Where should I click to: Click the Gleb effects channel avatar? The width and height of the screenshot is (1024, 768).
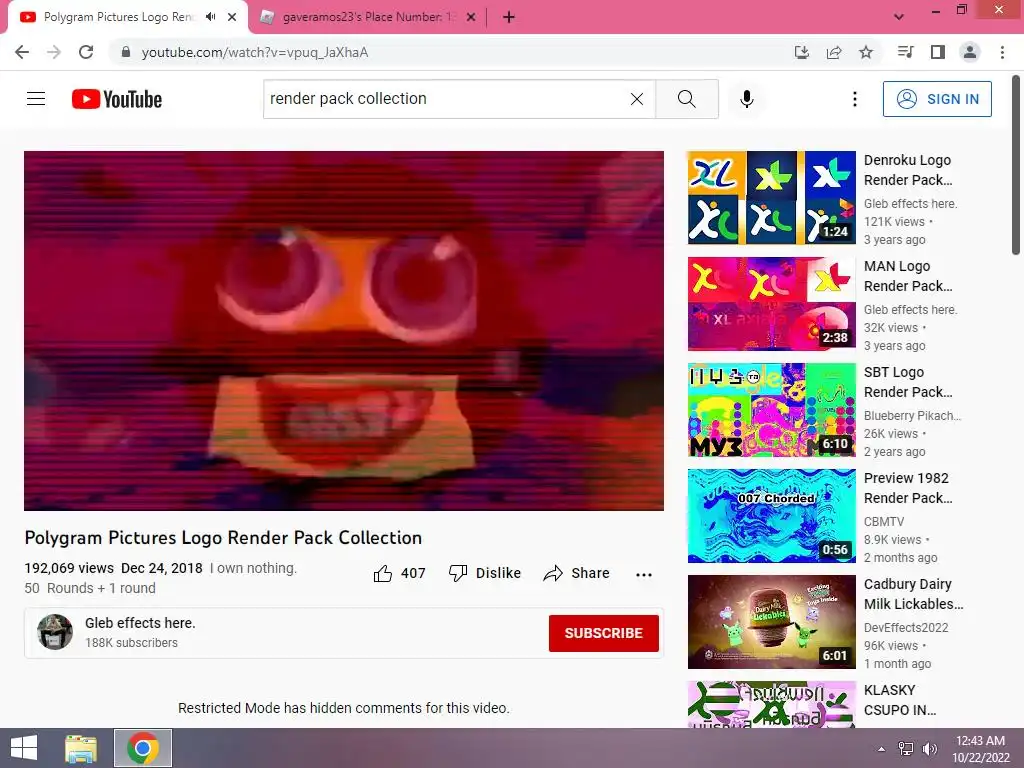click(55, 632)
